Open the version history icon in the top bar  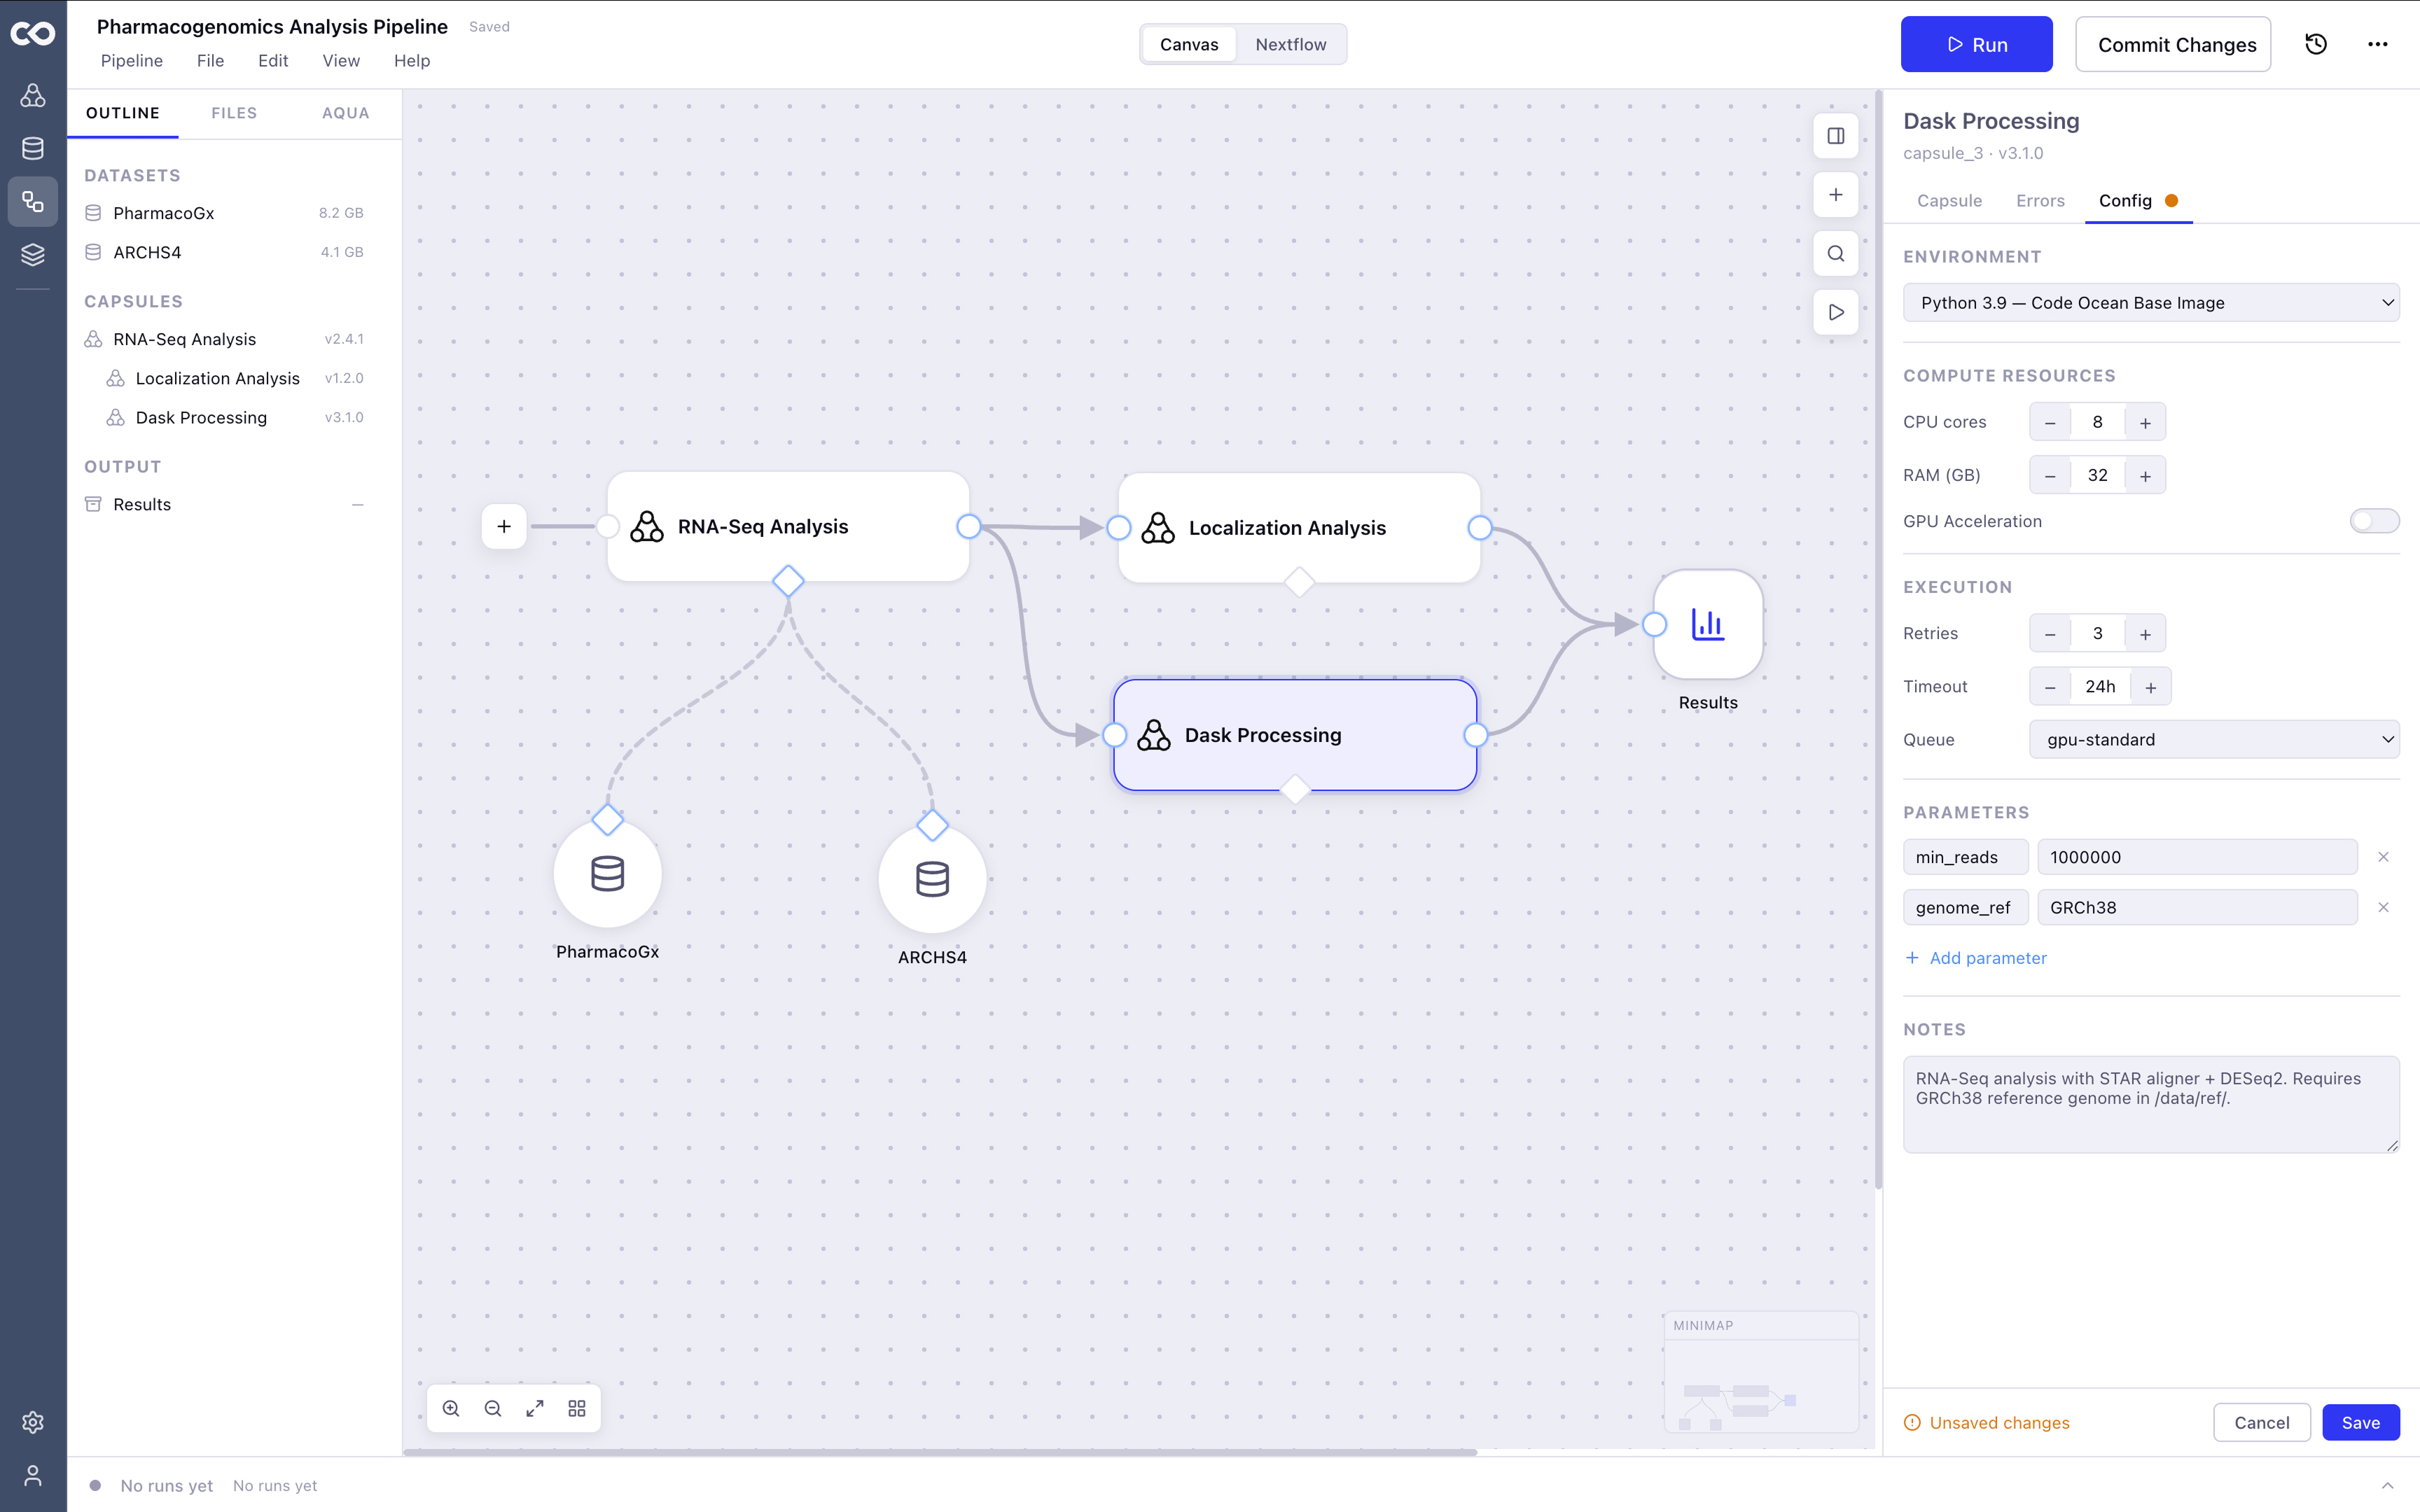pyautogui.click(x=2316, y=44)
